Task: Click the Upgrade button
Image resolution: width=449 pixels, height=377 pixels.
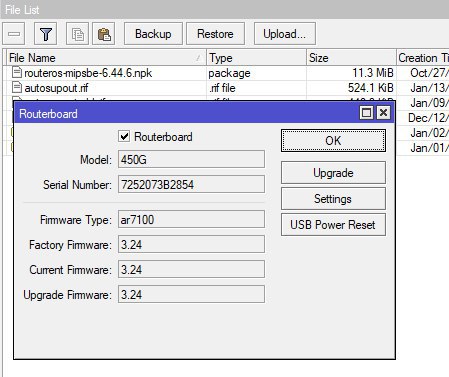Action: pos(333,173)
